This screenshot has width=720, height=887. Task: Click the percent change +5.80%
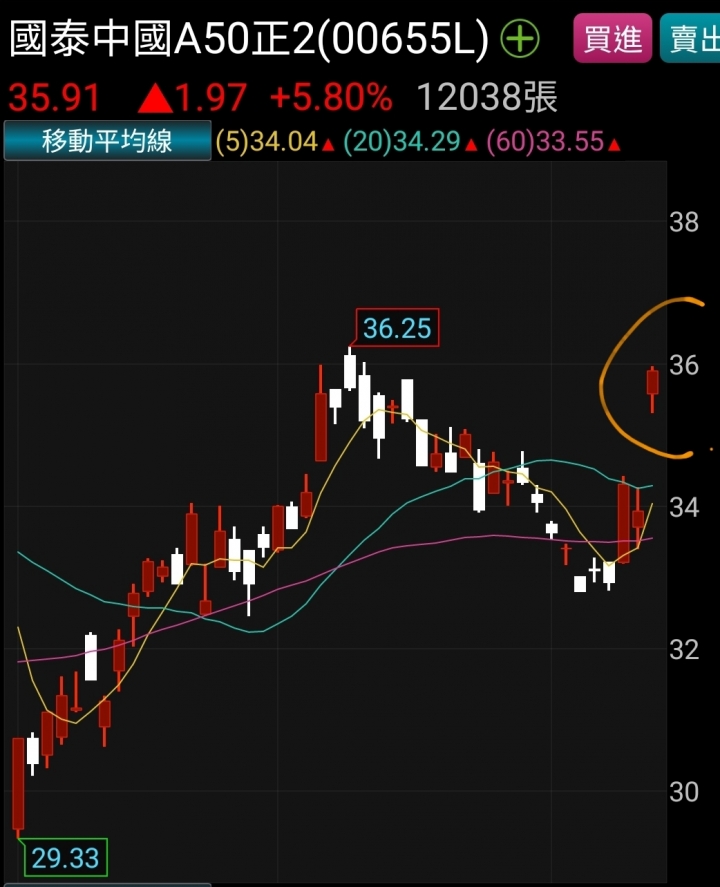tap(331, 97)
